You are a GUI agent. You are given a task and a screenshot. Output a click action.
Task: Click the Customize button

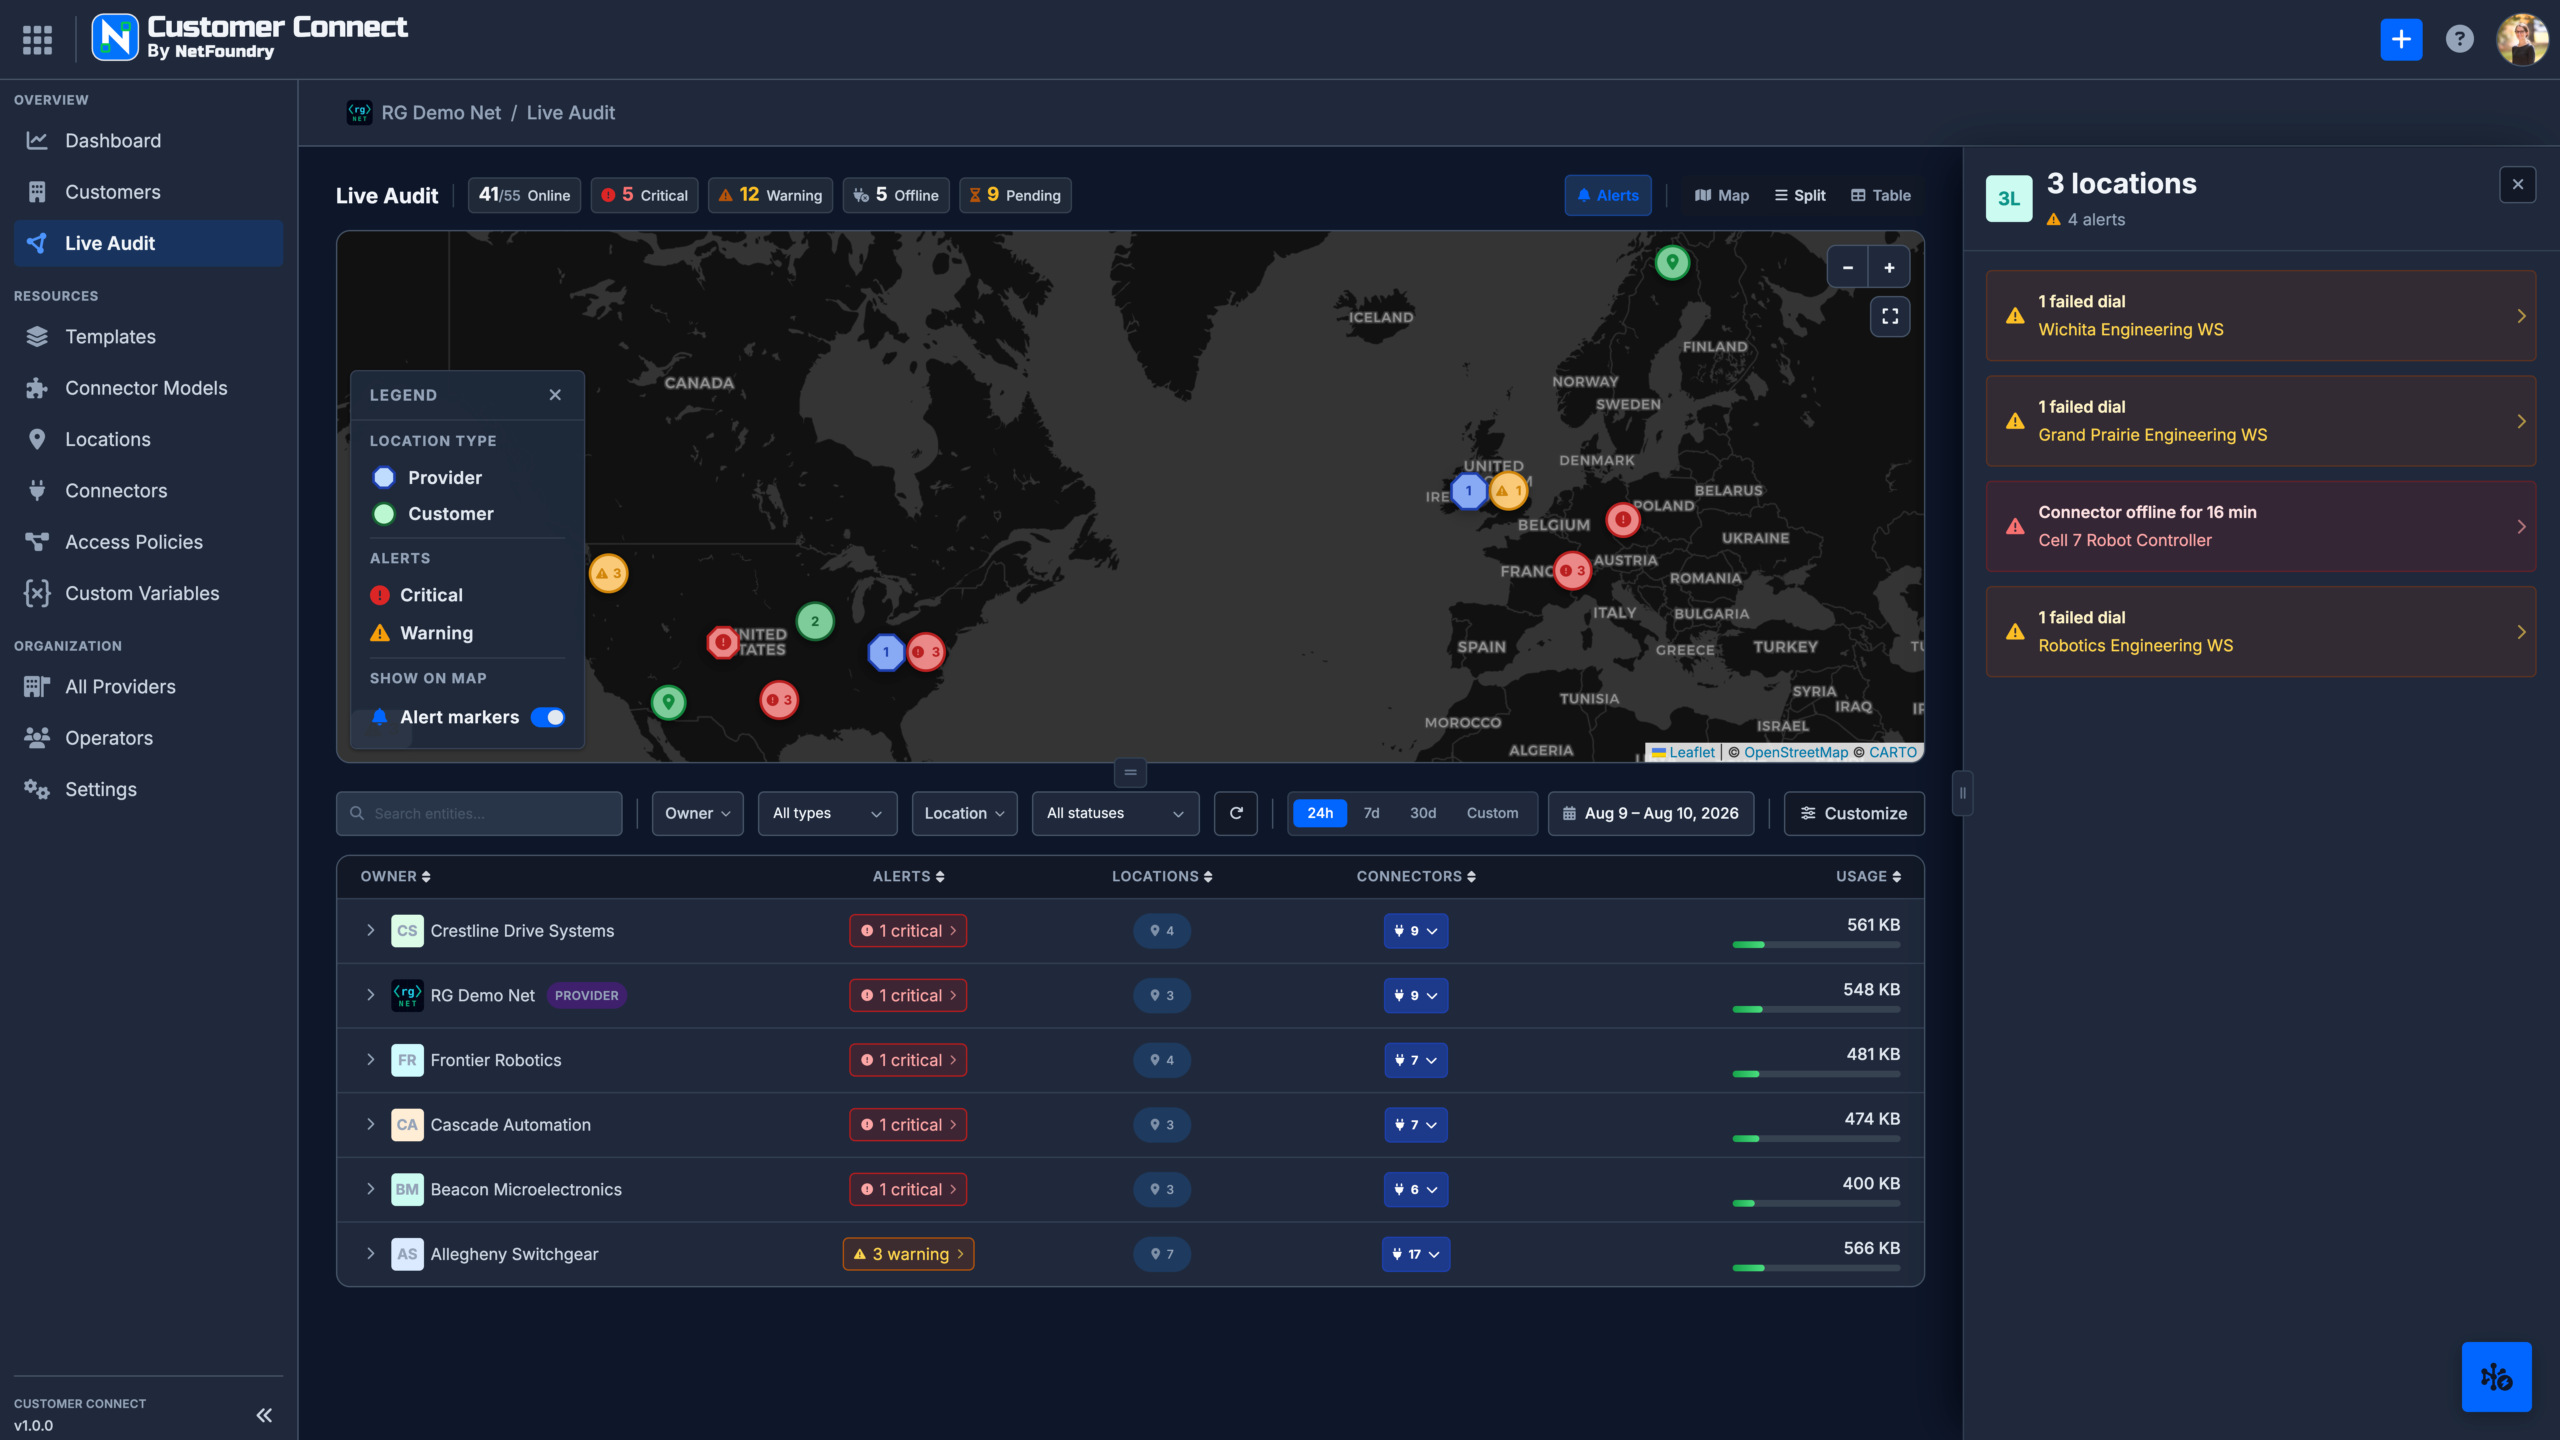click(1854, 814)
